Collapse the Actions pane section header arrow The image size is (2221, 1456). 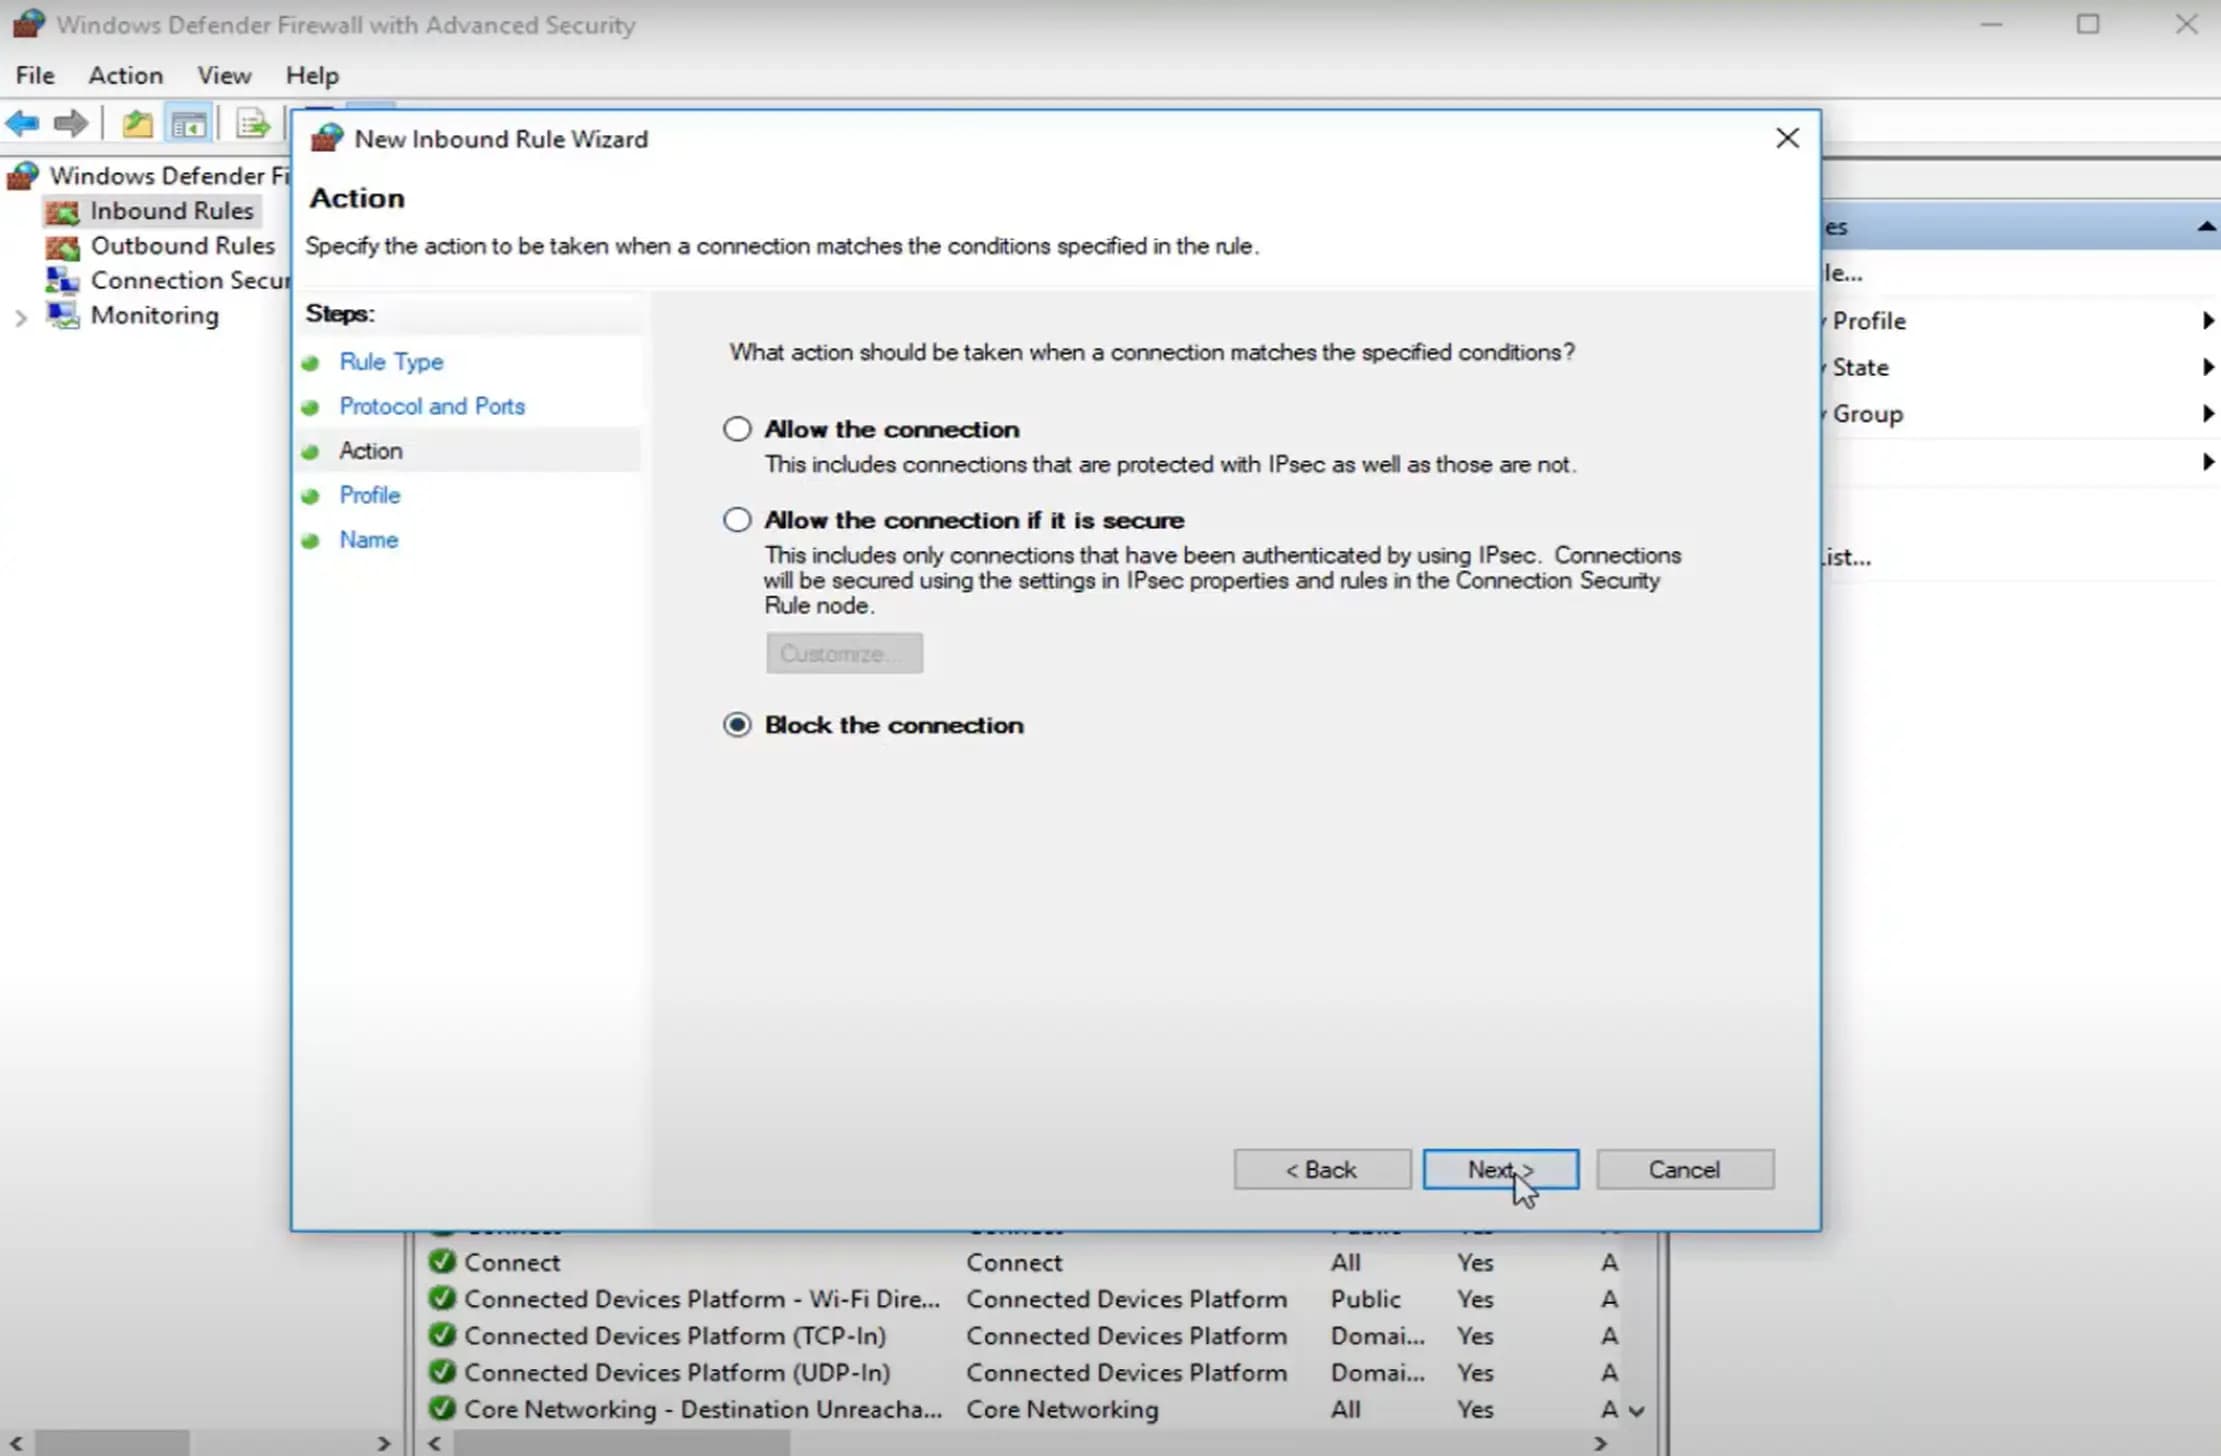pos(2206,227)
